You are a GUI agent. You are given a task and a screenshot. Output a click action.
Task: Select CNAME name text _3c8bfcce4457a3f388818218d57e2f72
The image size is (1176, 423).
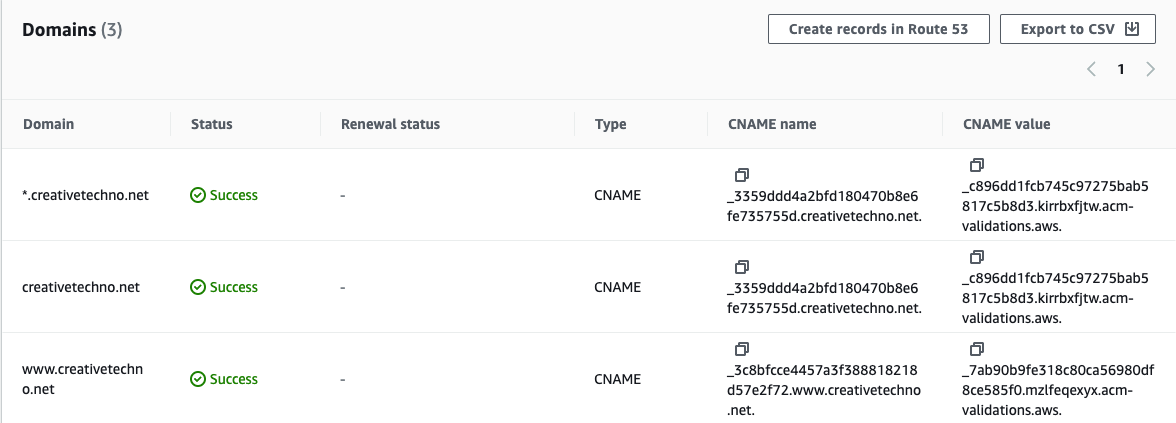[x=823, y=382]
